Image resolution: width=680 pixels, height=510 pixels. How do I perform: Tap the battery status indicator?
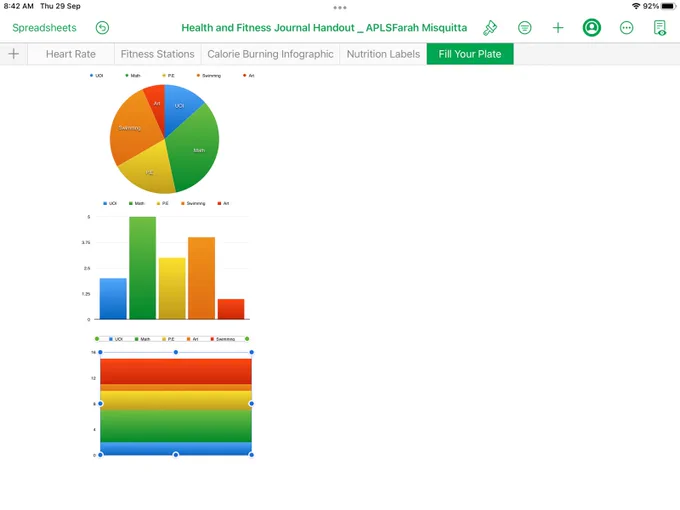point(668,6)
